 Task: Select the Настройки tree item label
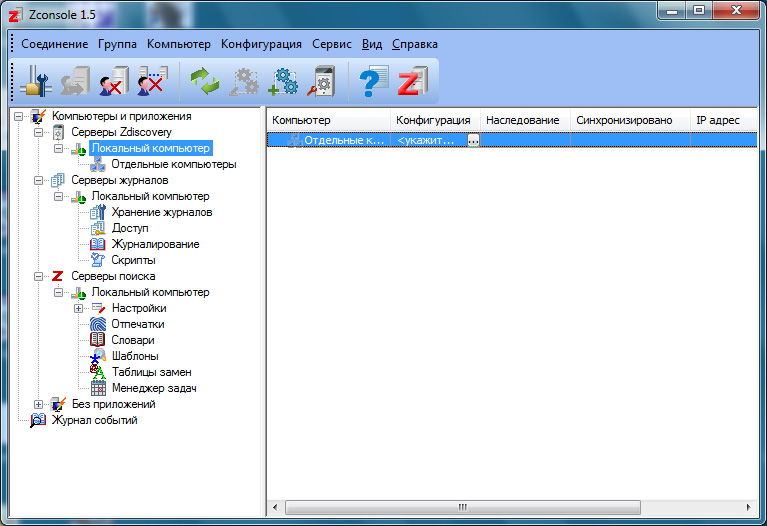[139, 308]
